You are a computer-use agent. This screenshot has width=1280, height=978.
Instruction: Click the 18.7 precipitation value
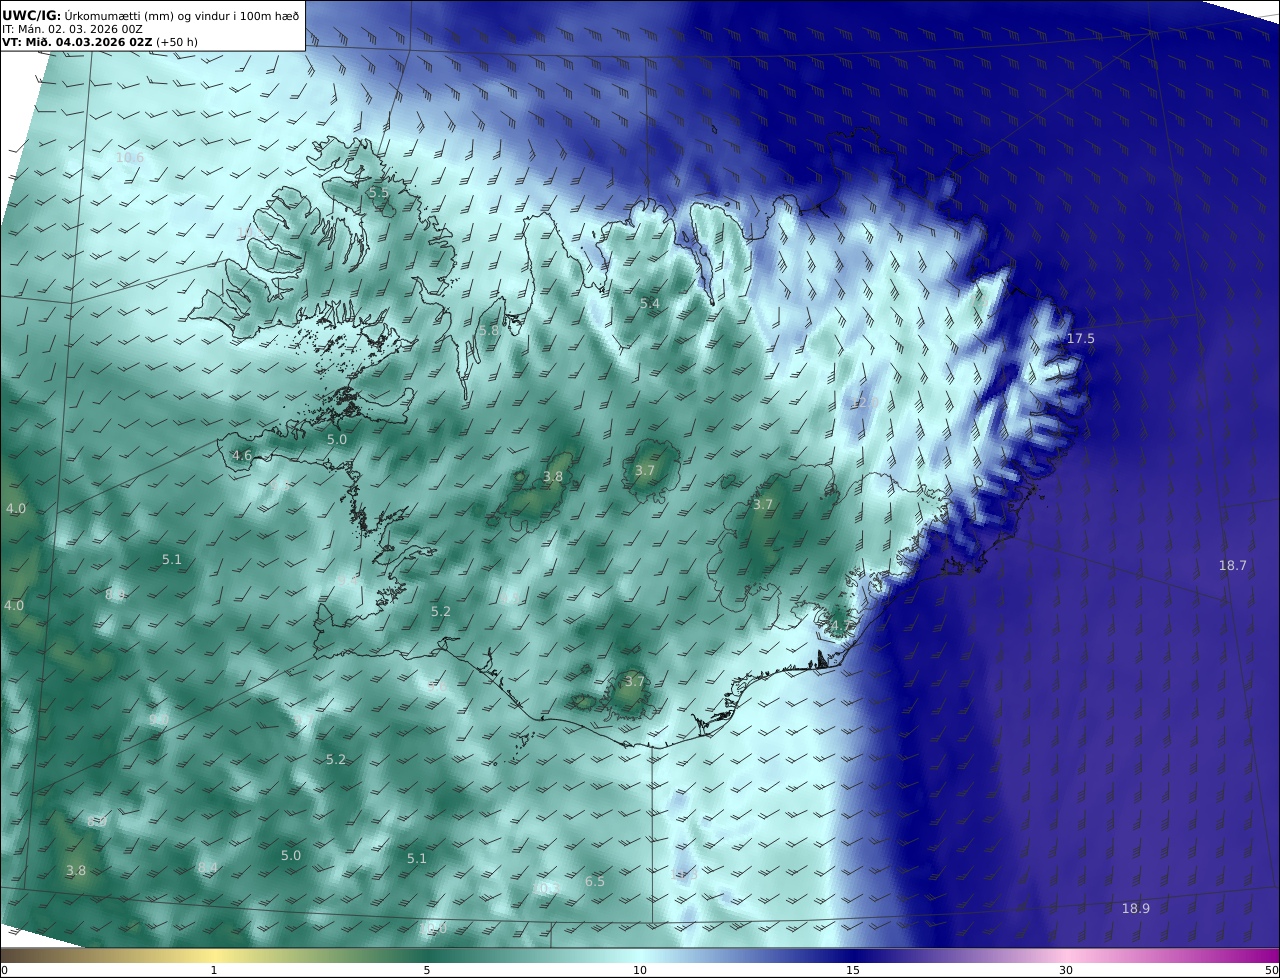1233,565
